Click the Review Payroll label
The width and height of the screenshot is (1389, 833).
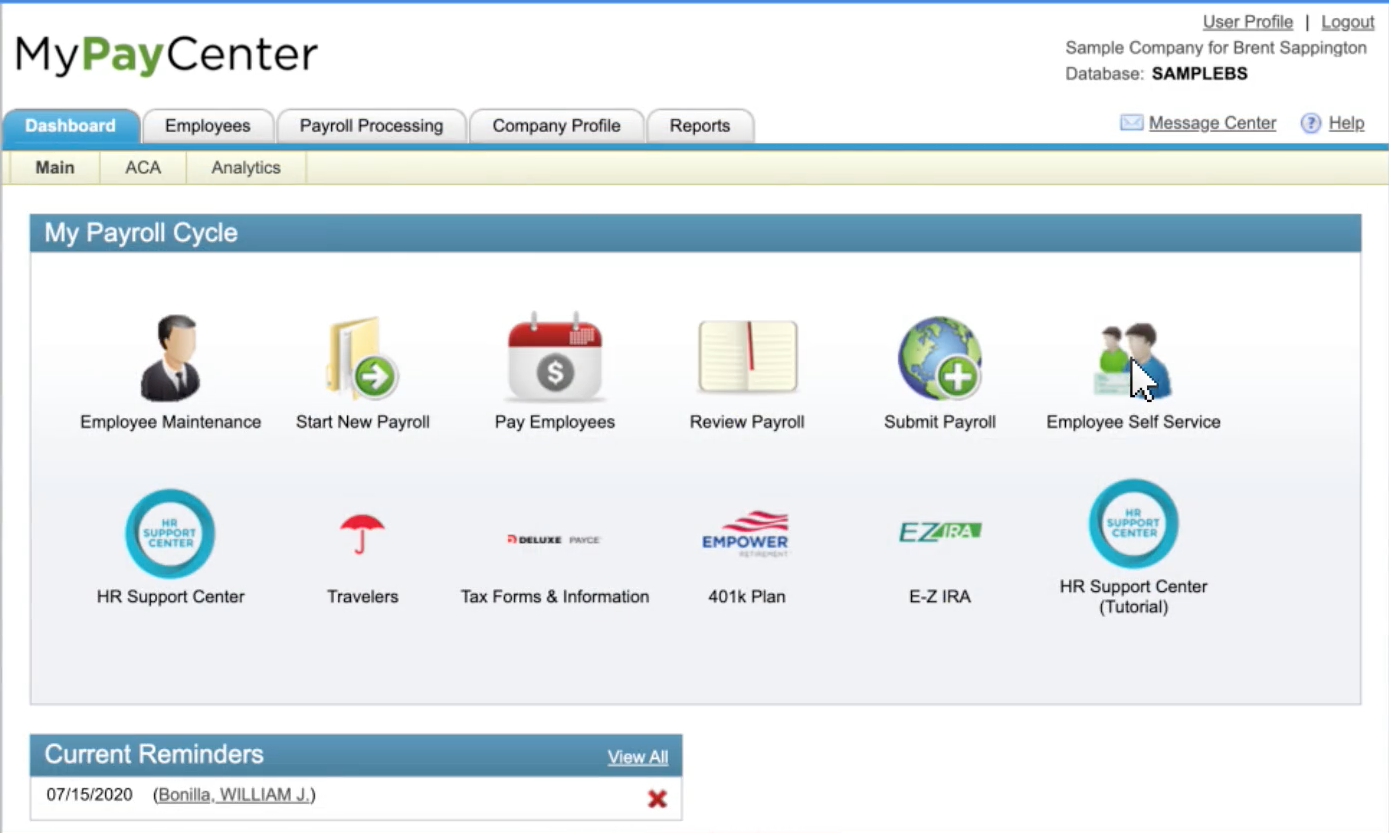point(747,422)
